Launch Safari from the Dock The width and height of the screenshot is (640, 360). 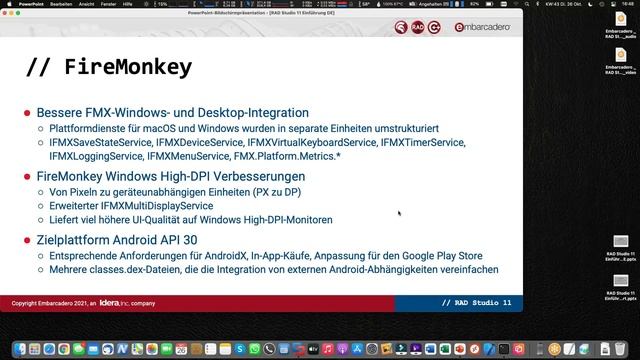49,349
